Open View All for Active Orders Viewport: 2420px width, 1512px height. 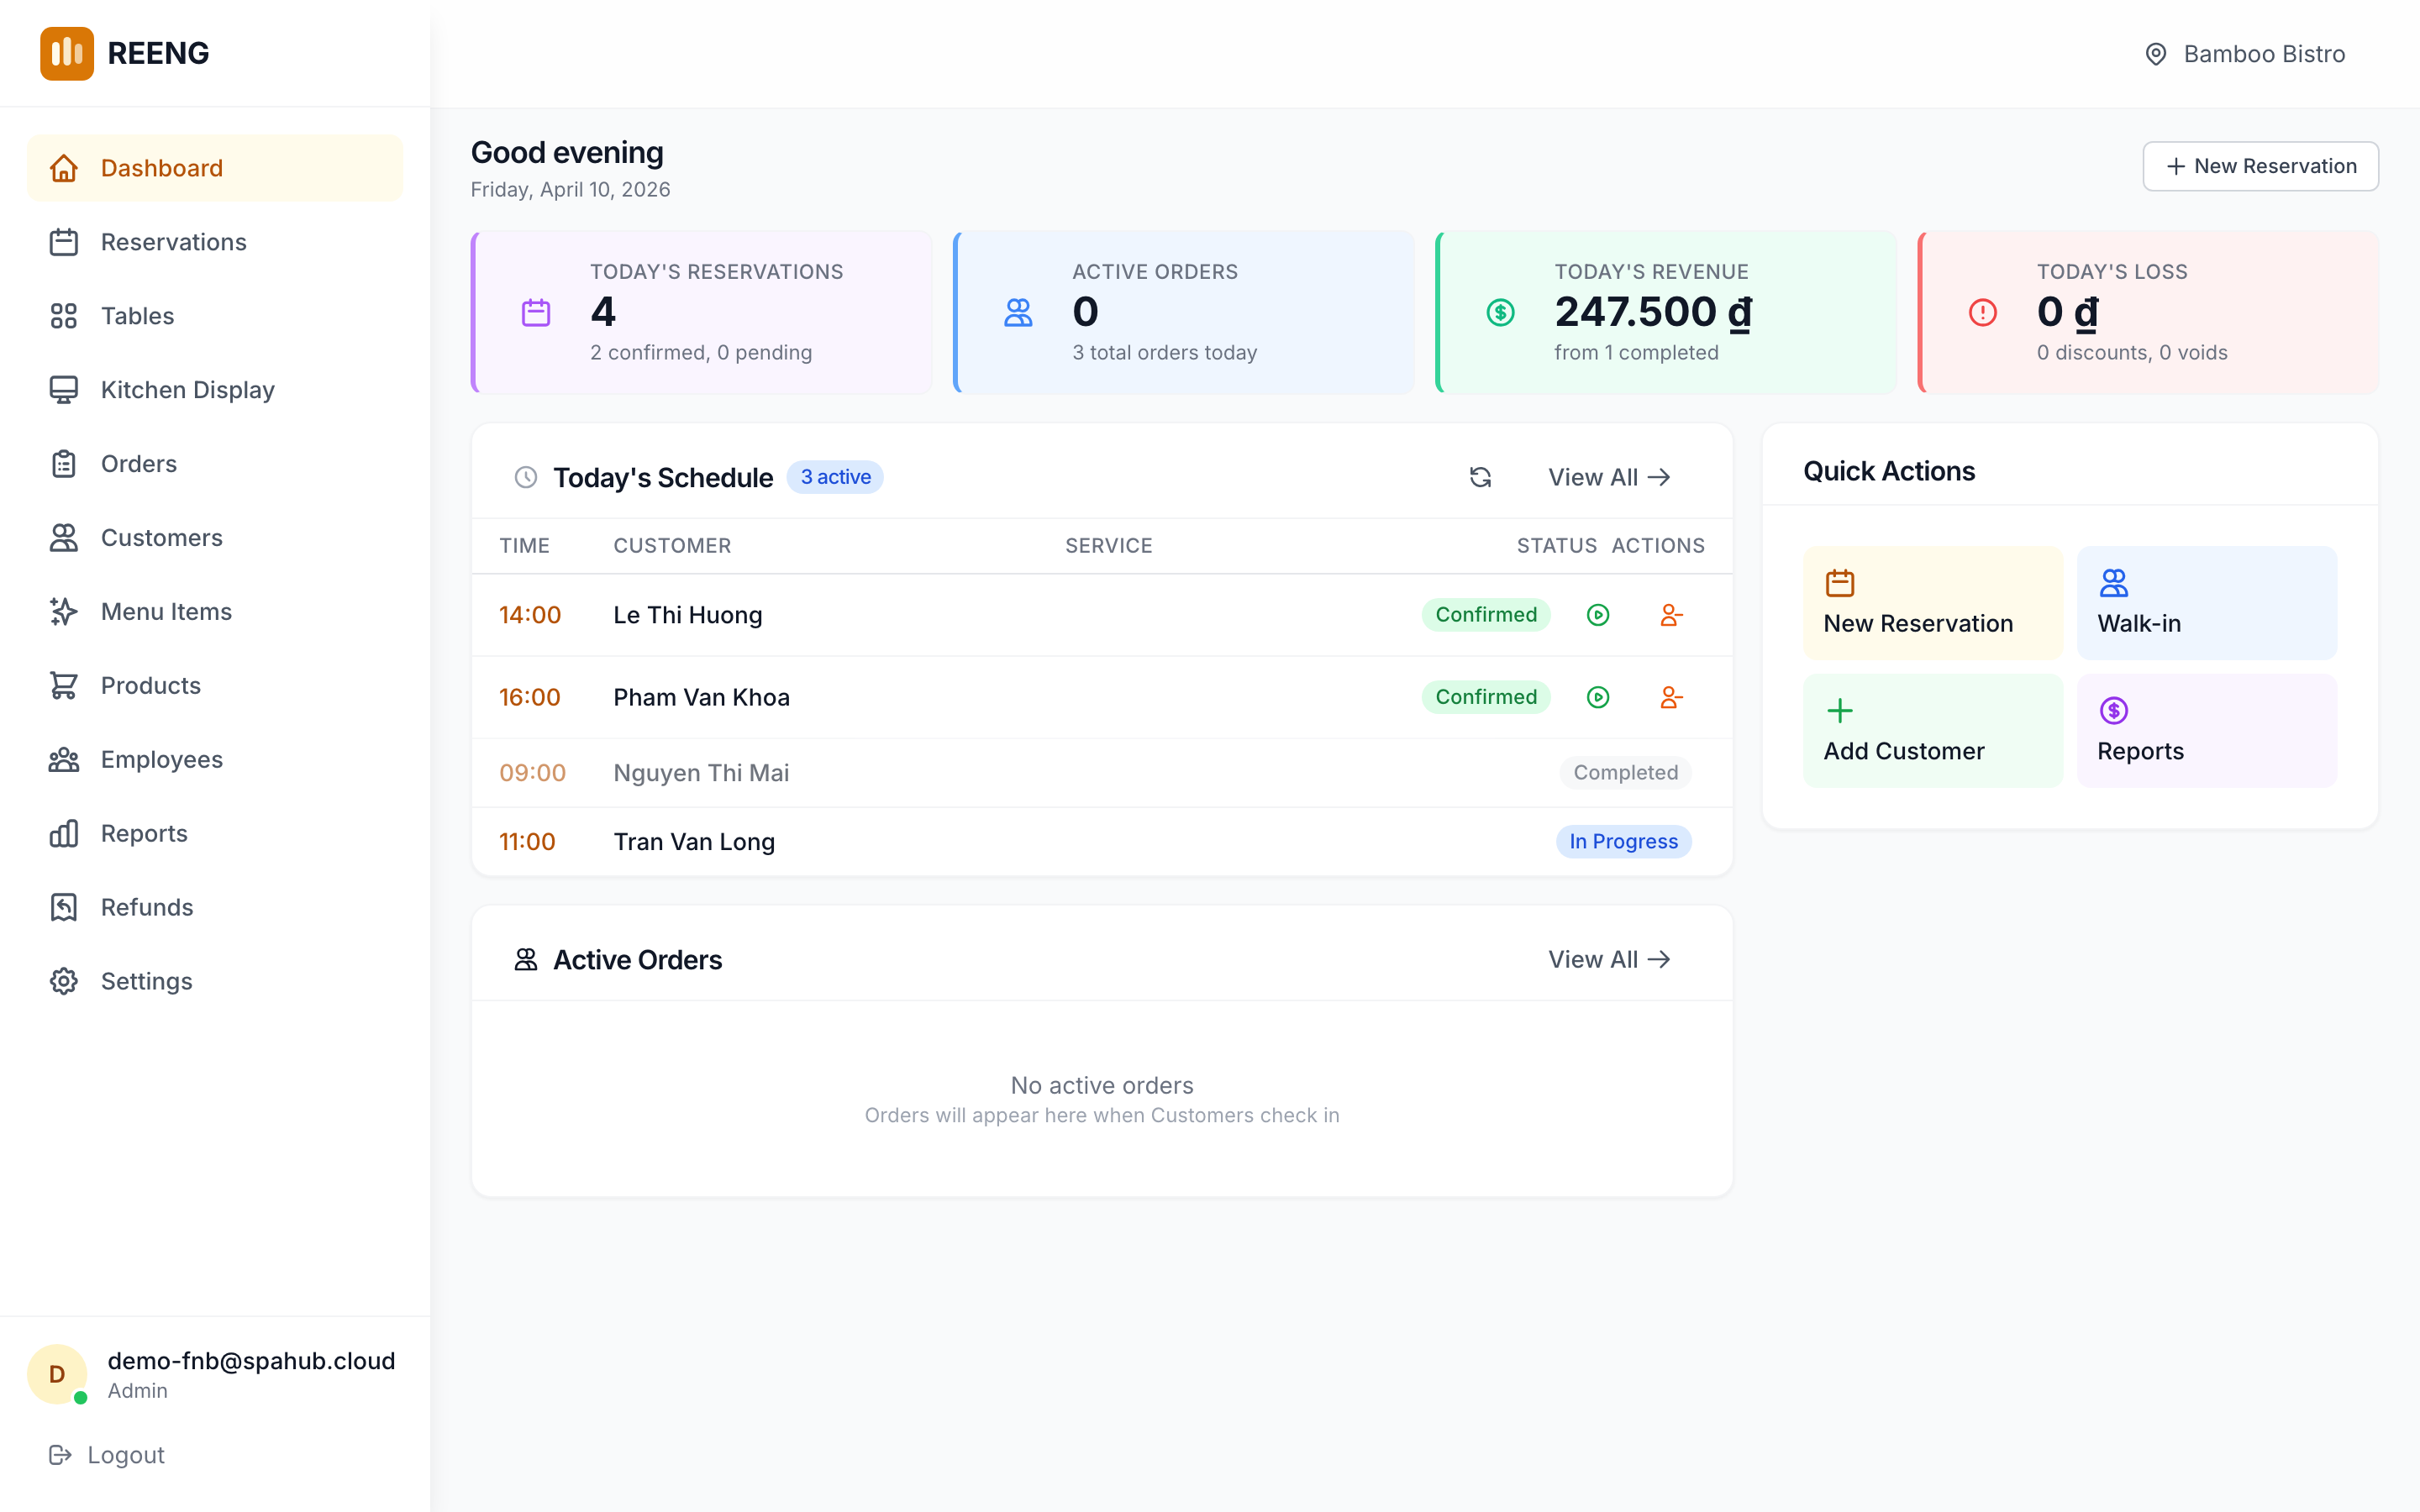pos(1608,959)
